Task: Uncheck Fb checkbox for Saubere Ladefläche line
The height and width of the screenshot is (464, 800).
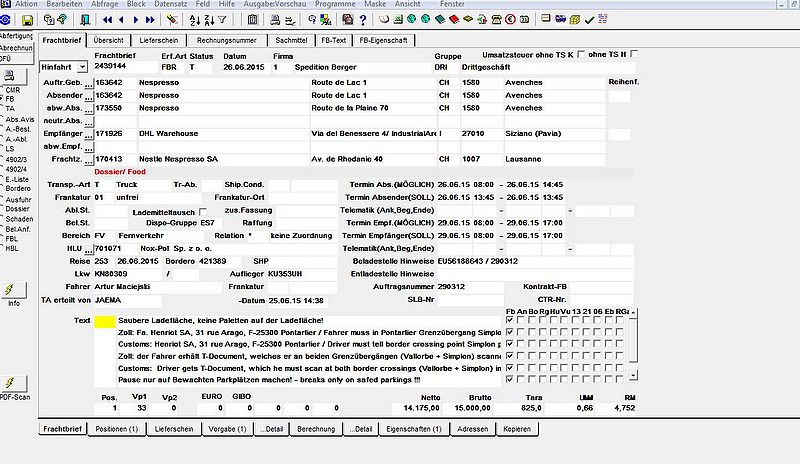Action: (509, 320)
